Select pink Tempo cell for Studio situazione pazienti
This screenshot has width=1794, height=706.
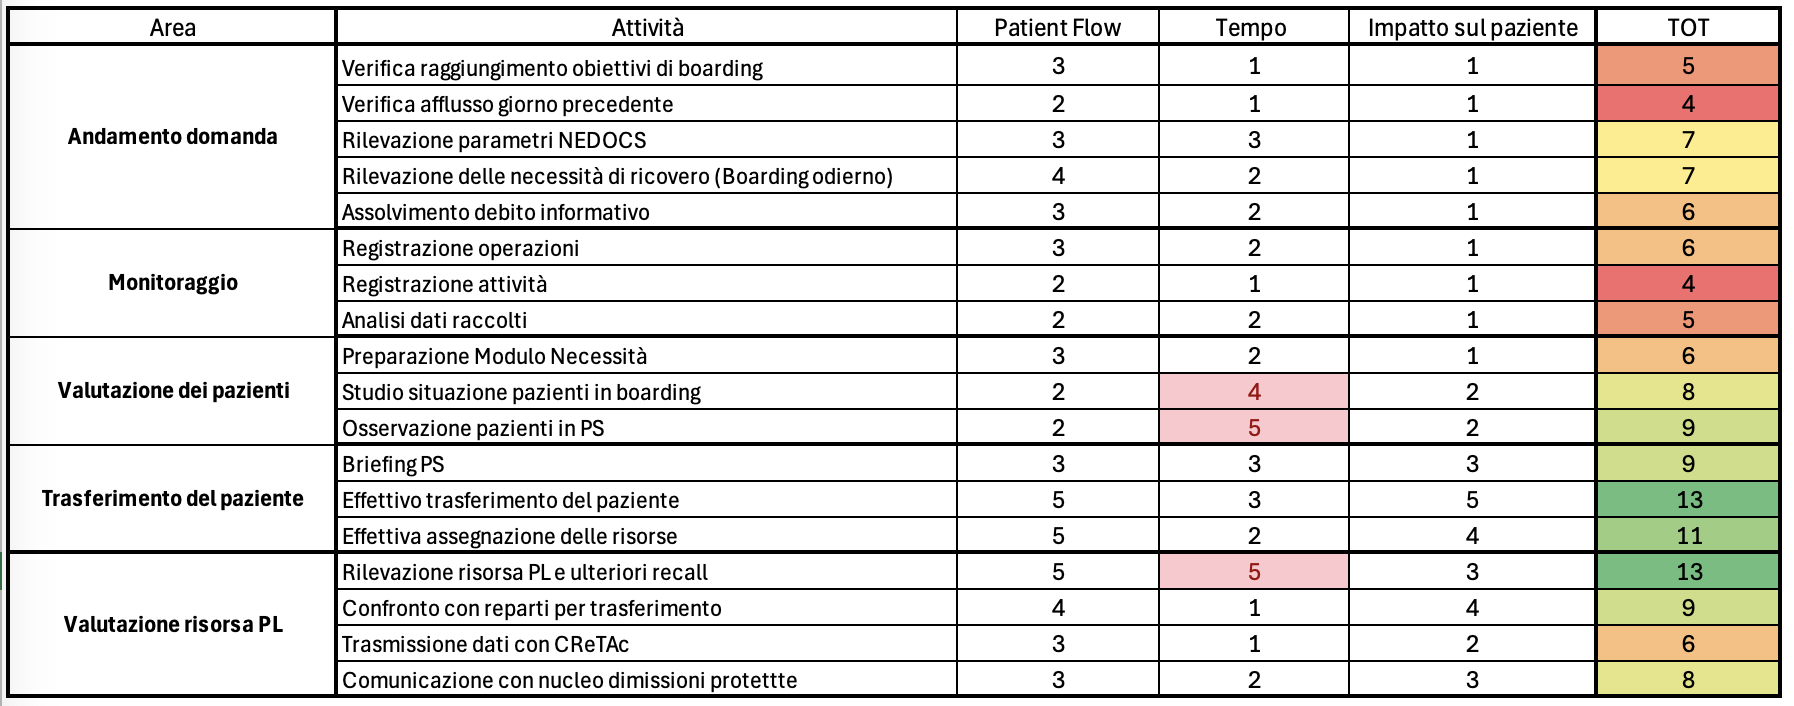coord(1253,392)
